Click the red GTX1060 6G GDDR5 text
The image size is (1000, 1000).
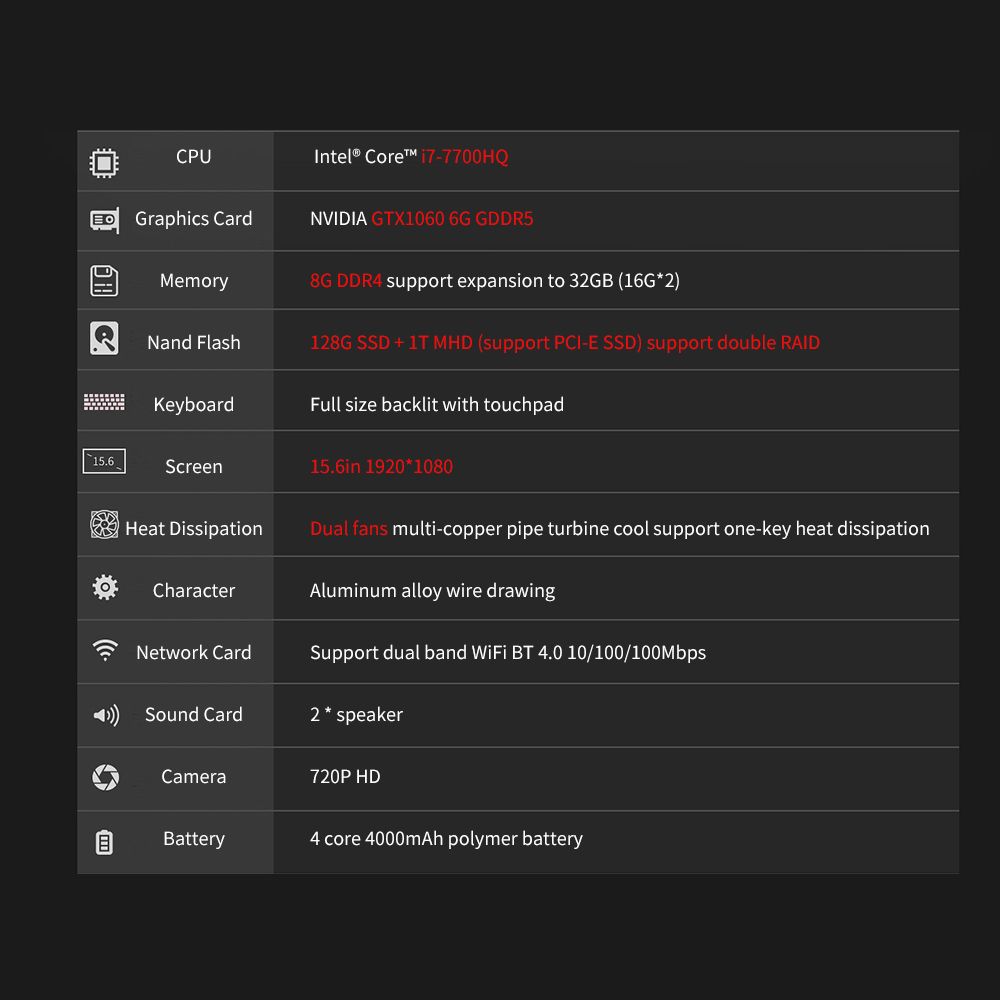pos(452,219)
